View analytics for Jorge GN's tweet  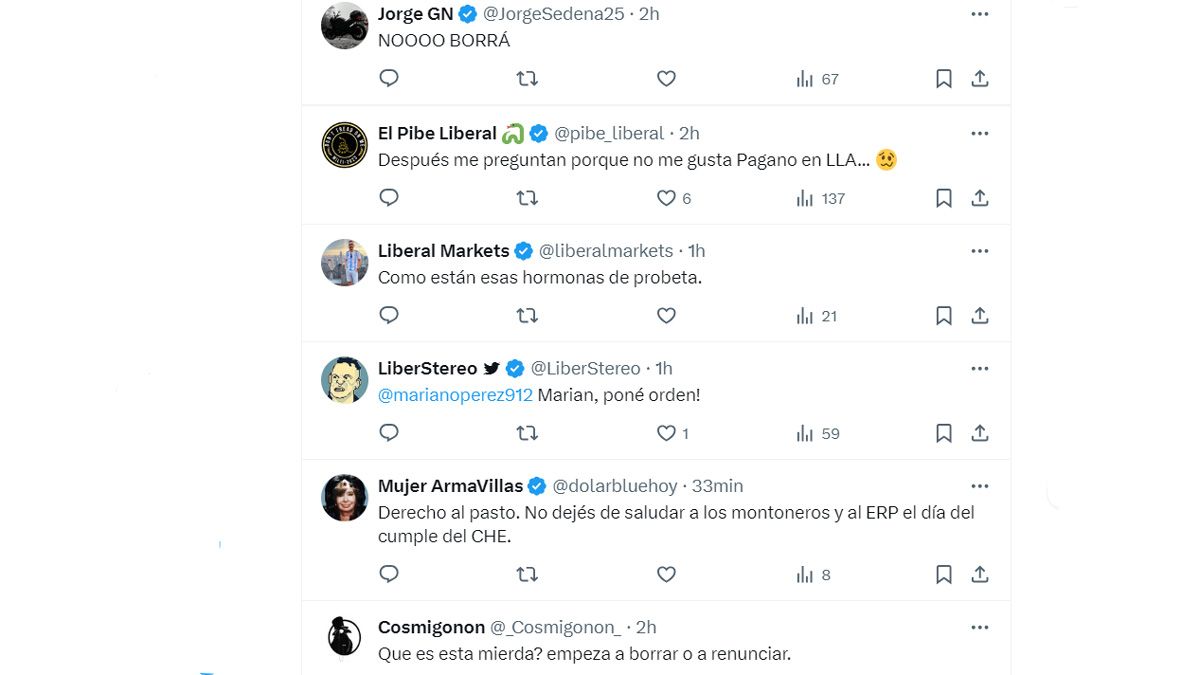coord(816,79)
